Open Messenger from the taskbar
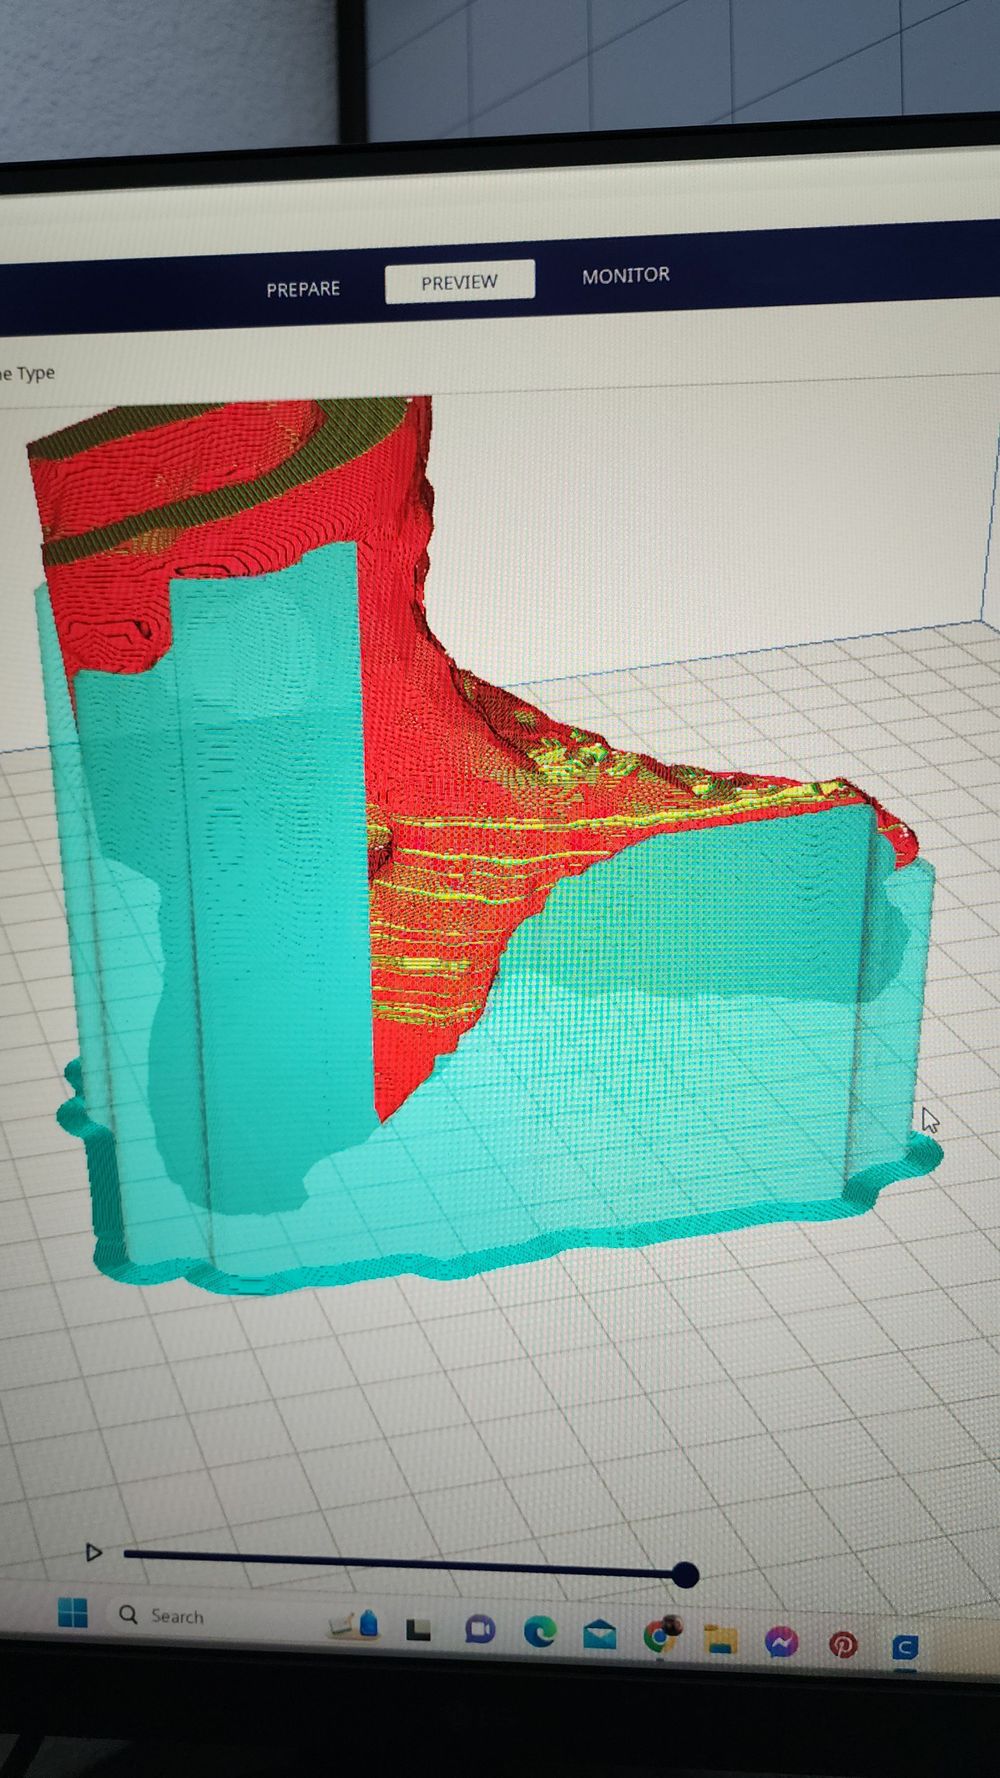 (x=781, y=1642)
